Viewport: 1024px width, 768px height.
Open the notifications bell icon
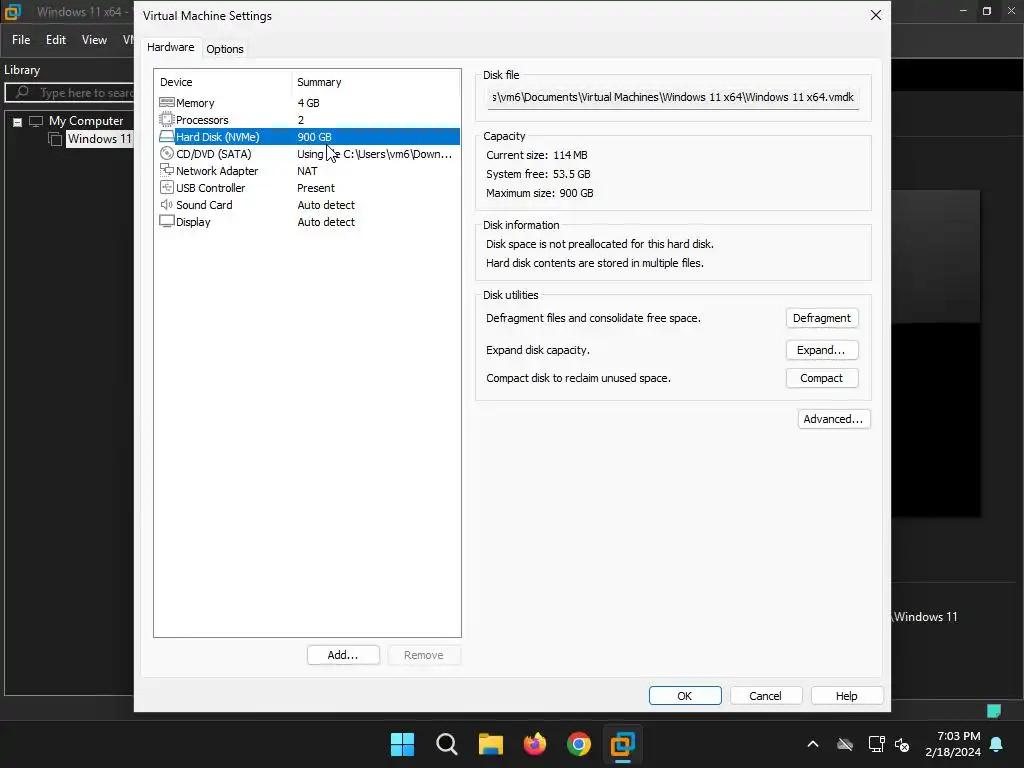tap(997, 744)
